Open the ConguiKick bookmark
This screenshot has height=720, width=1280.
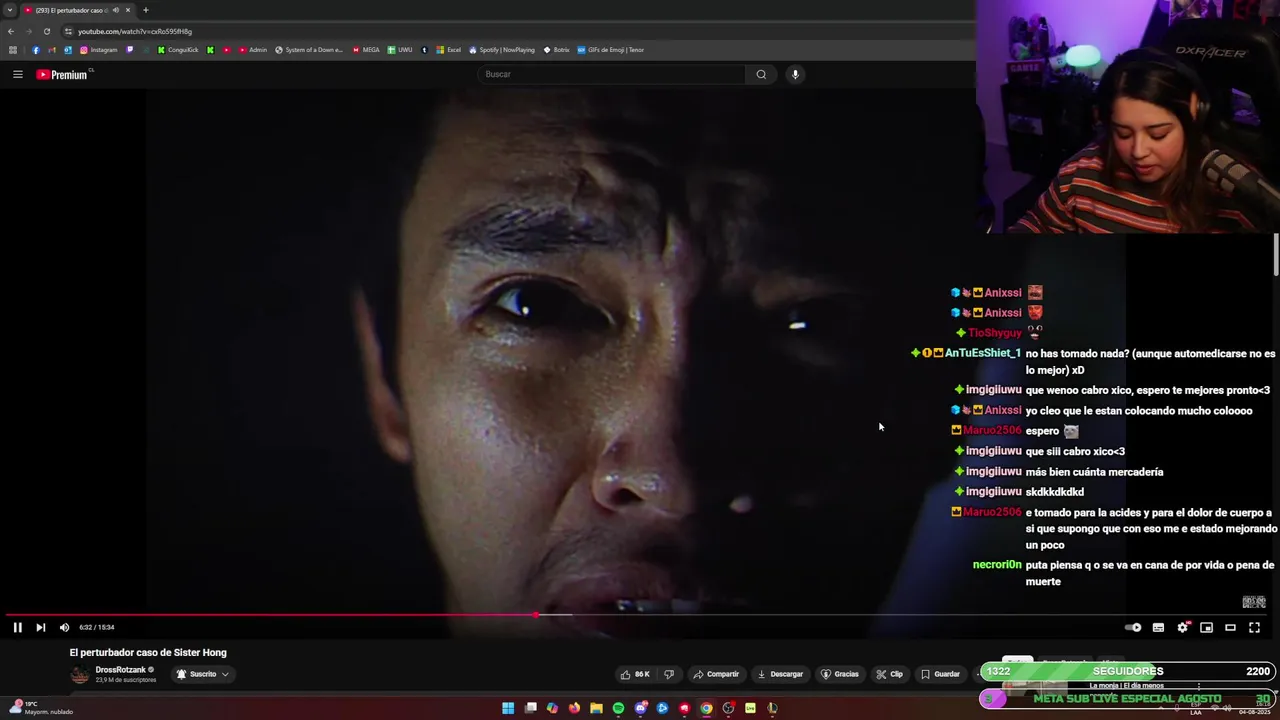pyautogui.click(x=178, y=50)
